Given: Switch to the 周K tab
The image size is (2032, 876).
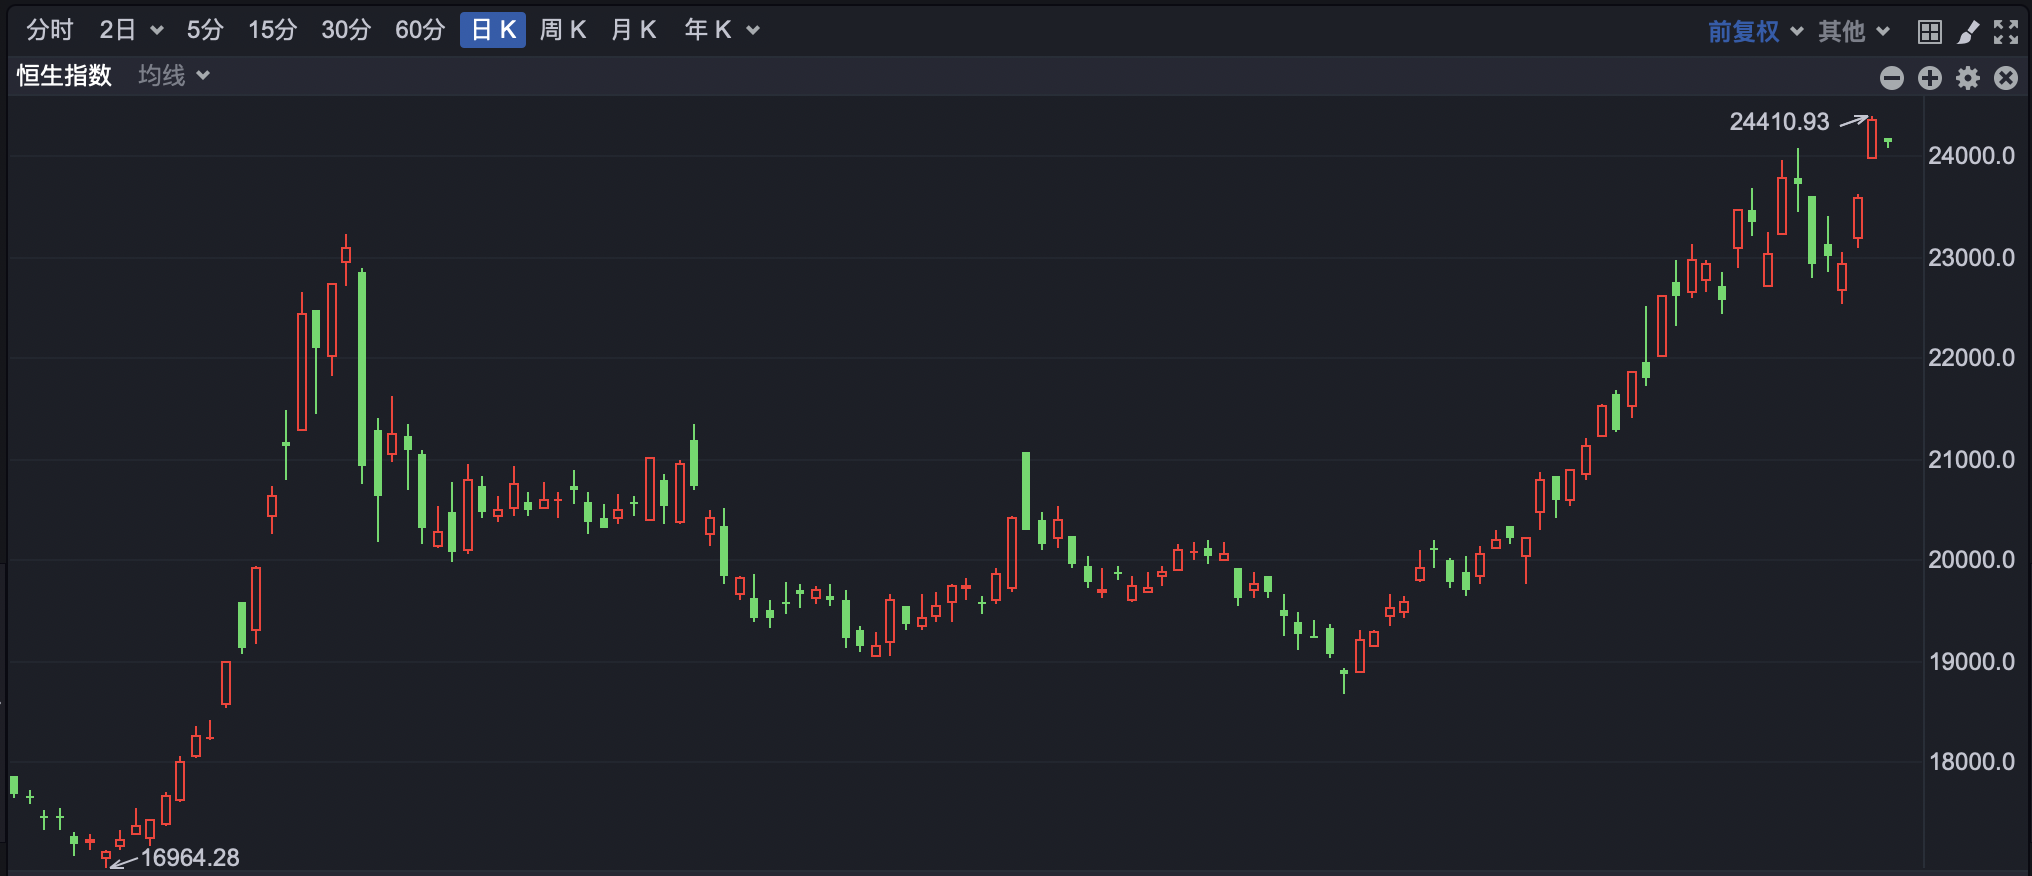Looking at the screenshot, I should [x=563, y=30].
